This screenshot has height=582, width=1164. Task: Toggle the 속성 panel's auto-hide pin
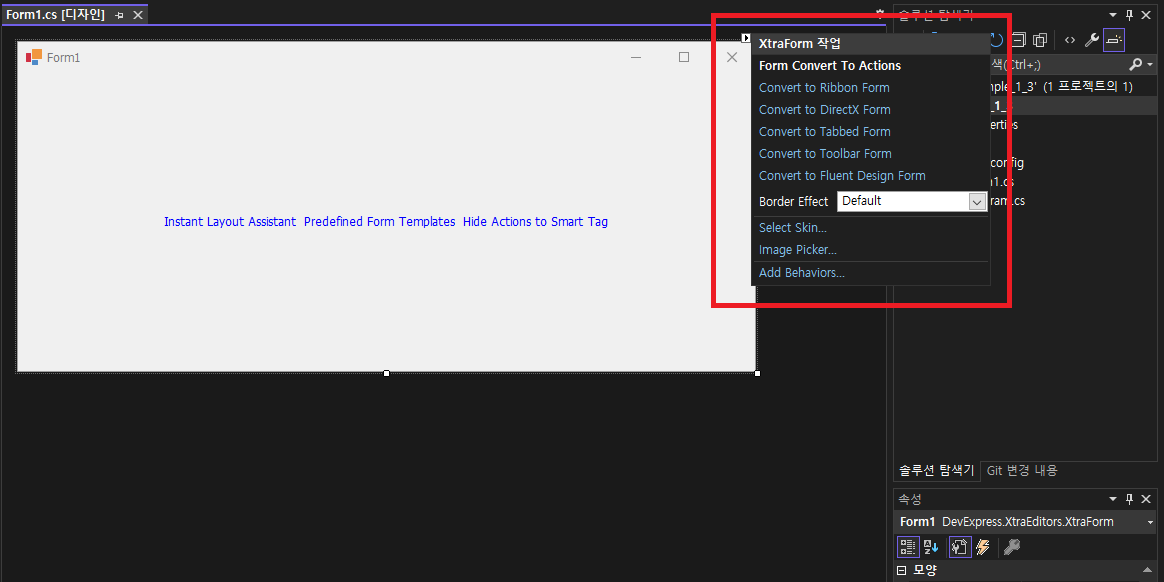pos(1130,499)
